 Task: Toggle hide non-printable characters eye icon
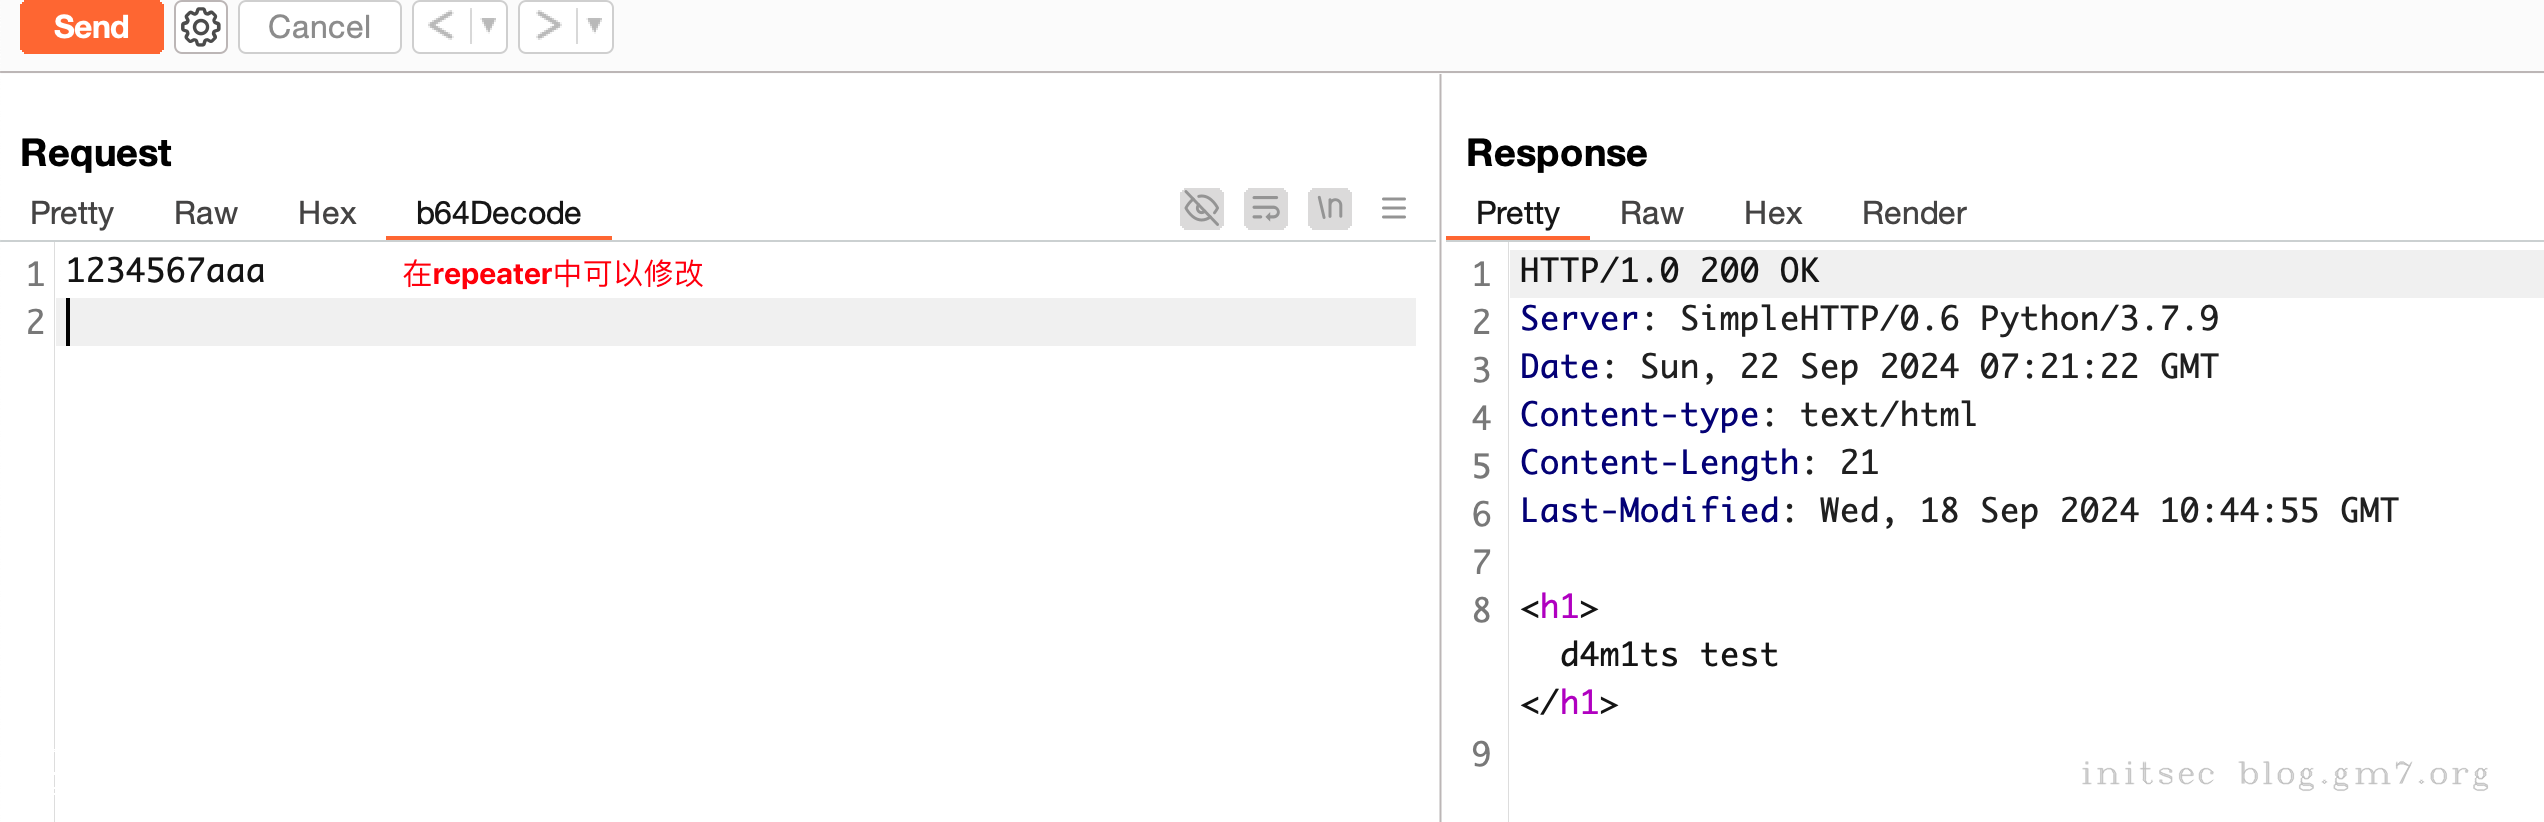coord(1201,209)
